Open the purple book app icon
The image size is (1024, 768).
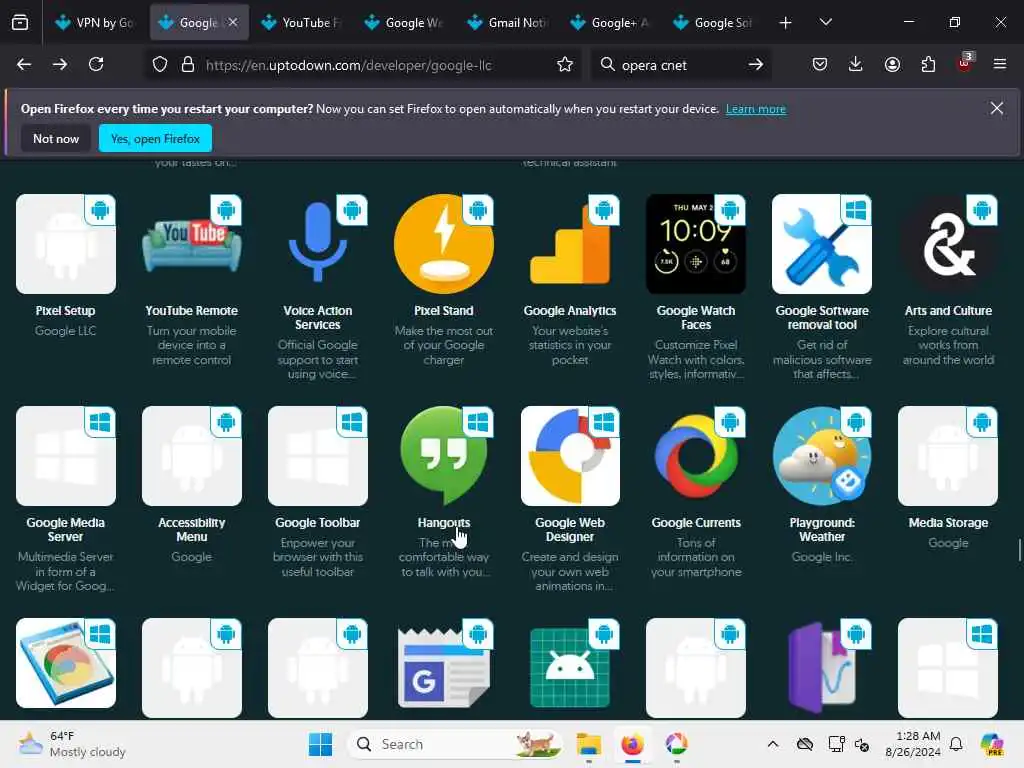(x=822, y=667)
